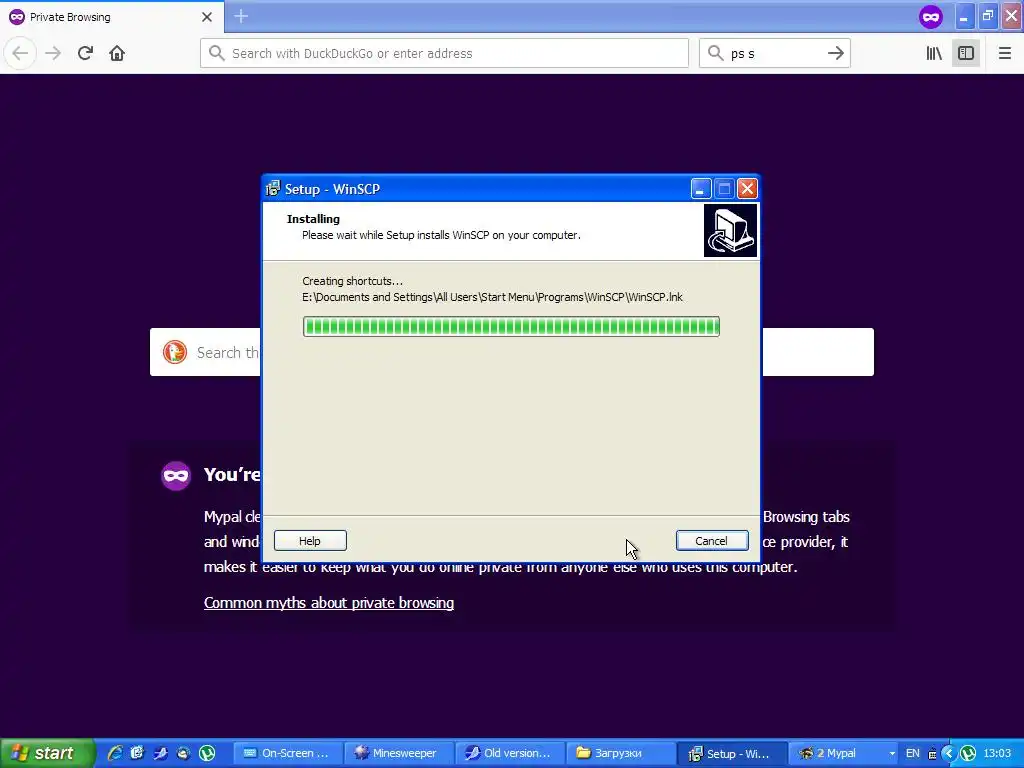Click the search go arrow next to 'ps s'
The width and height of the screenshot is (1024, 768).
[x=836, y=54]
